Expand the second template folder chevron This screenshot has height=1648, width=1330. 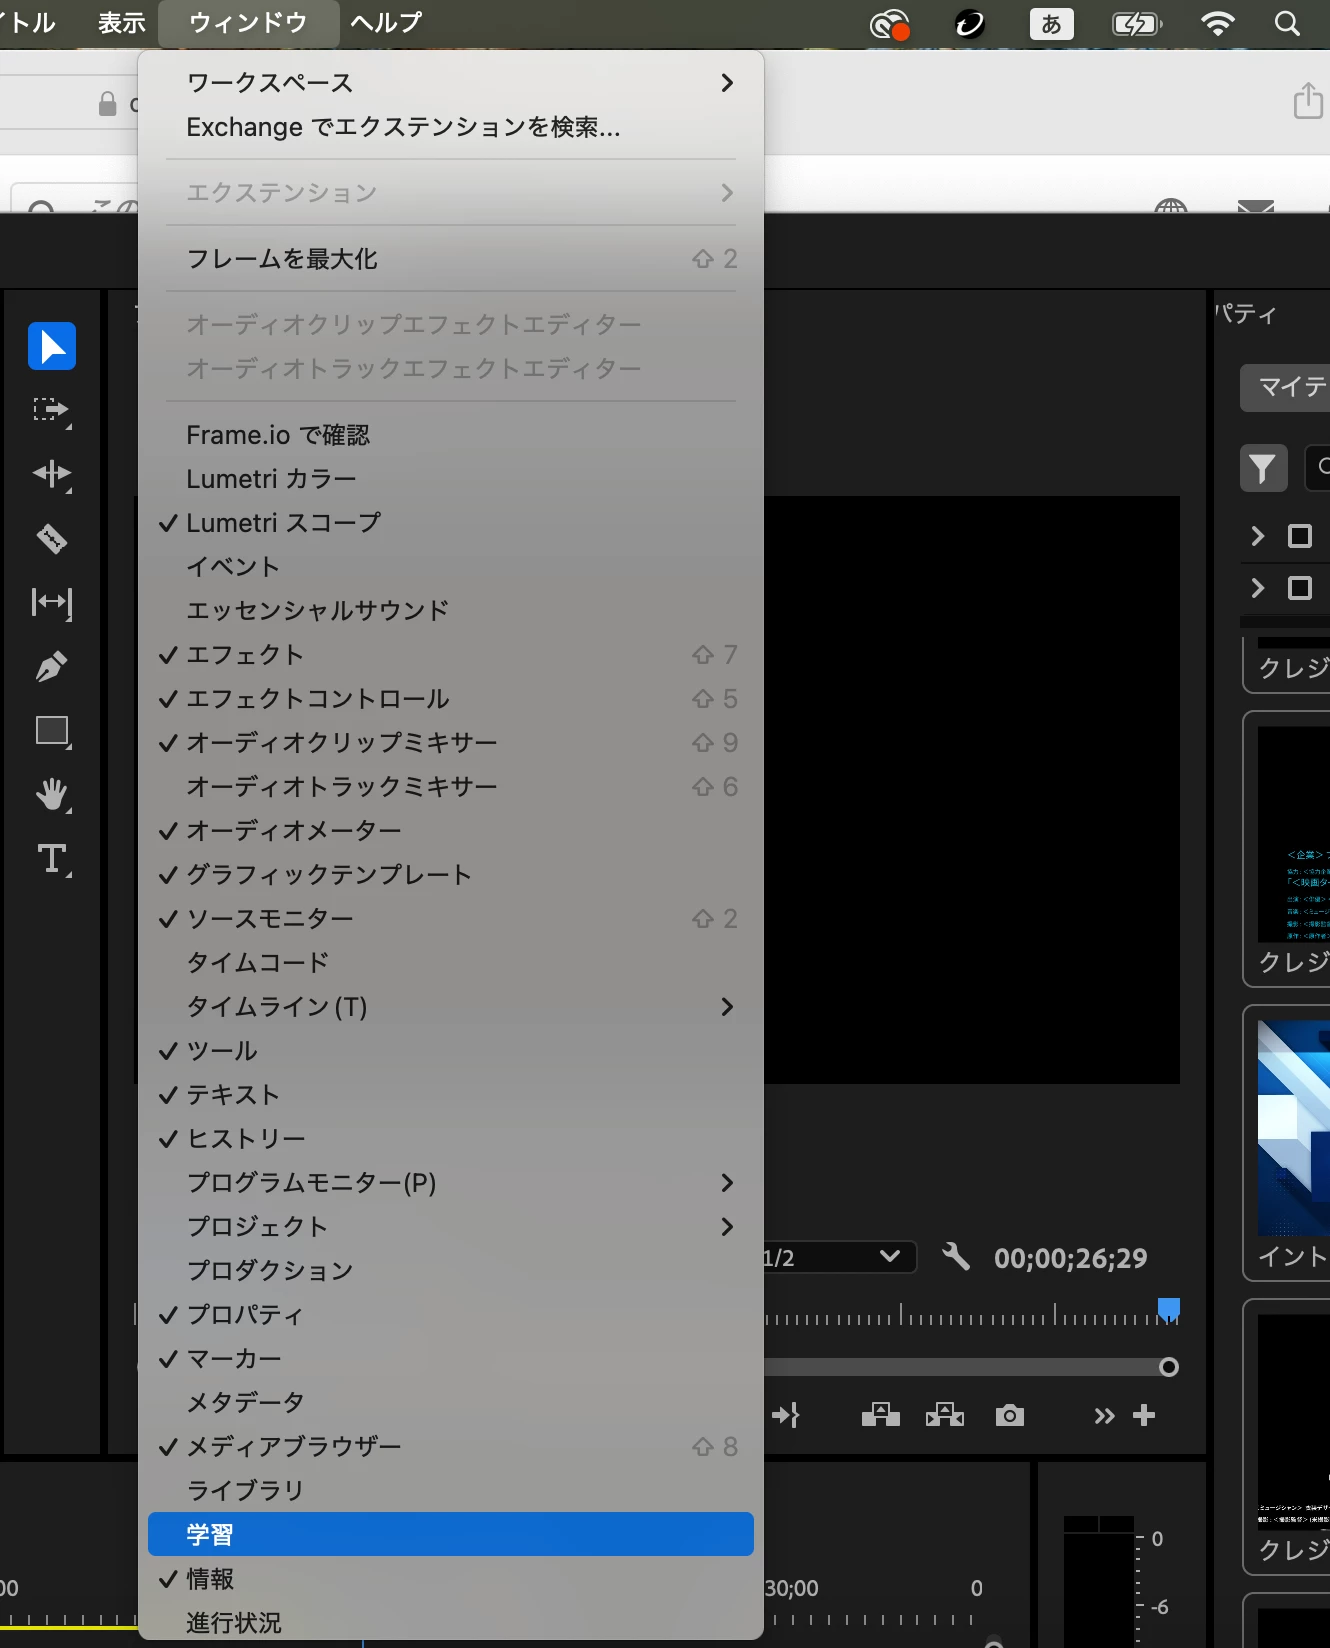click(1258, 588)
